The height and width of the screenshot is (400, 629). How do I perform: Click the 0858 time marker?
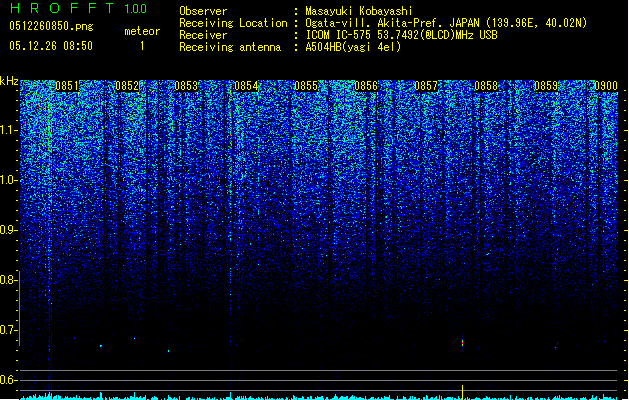(486, 86)
